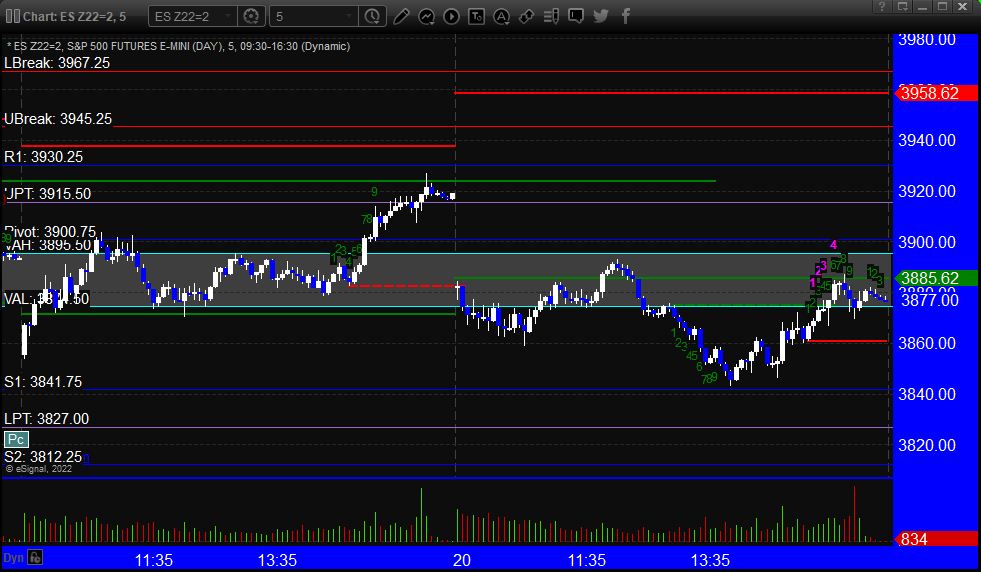This screenshot has height=572, width=981.
Task: Close the chart window
Action: pyautogui.click(x=963, y=6)
